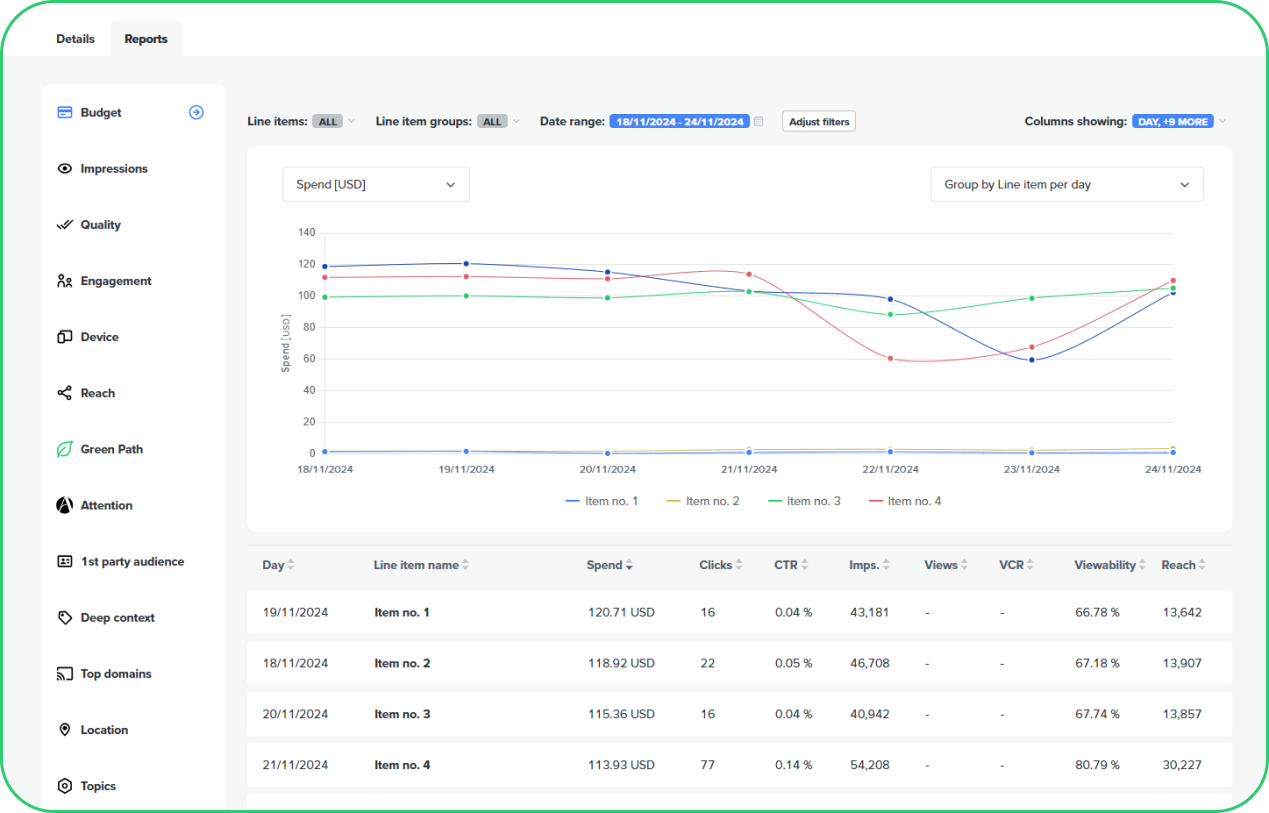Open the Budget report icon
Image resolution: width=1269 pixels, height=813 pixels.
tap(65, 113)
